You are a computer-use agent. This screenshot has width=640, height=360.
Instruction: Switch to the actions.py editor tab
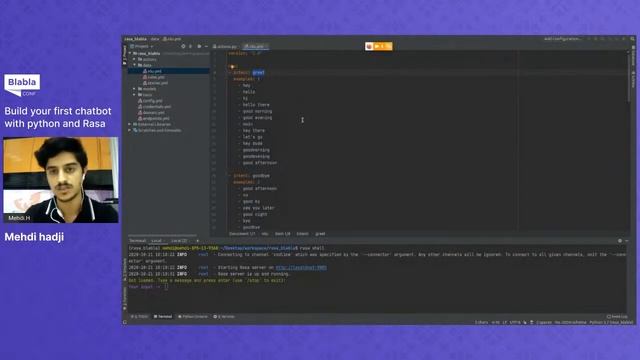tap(225, 47)
